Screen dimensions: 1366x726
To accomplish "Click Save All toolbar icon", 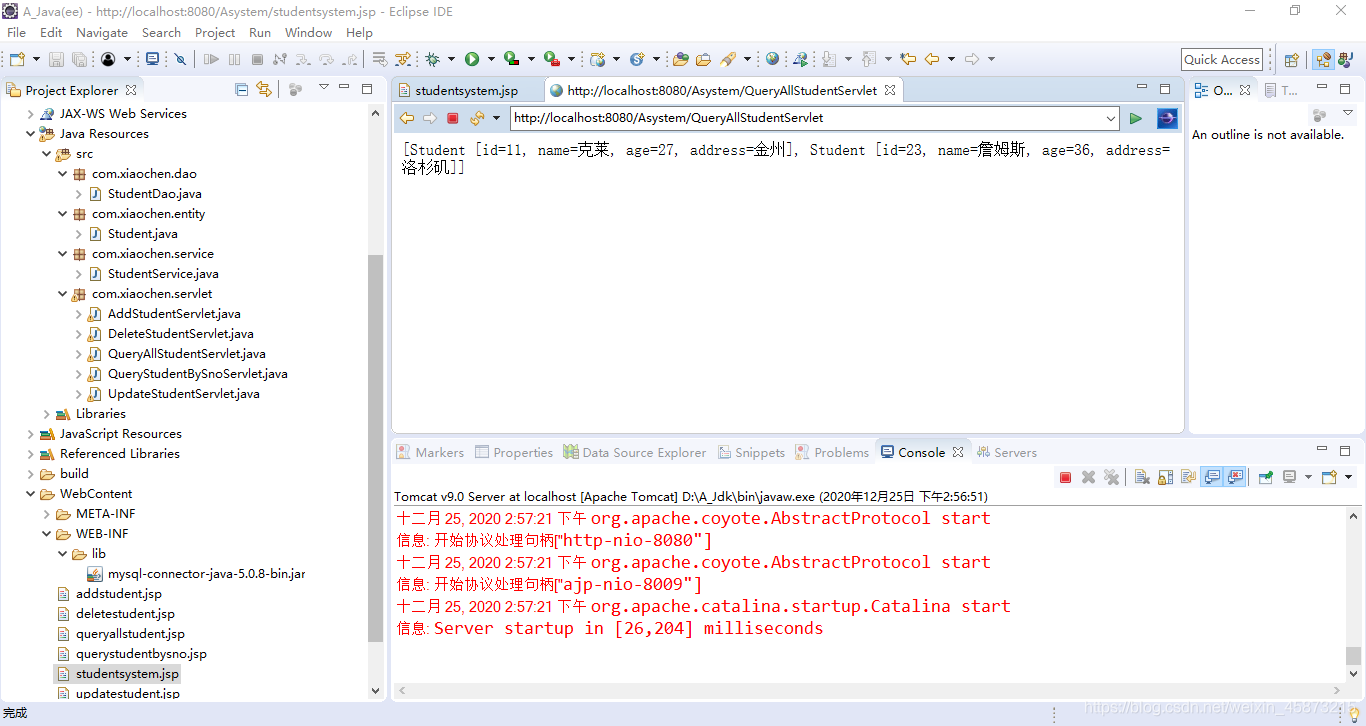I will [x=79, y=59].
